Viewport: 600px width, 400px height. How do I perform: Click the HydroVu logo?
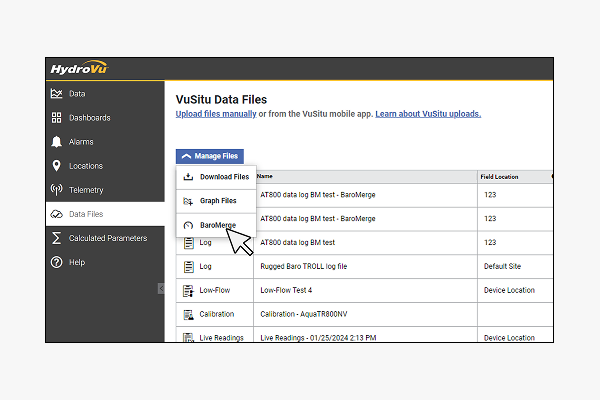point(80,68)
